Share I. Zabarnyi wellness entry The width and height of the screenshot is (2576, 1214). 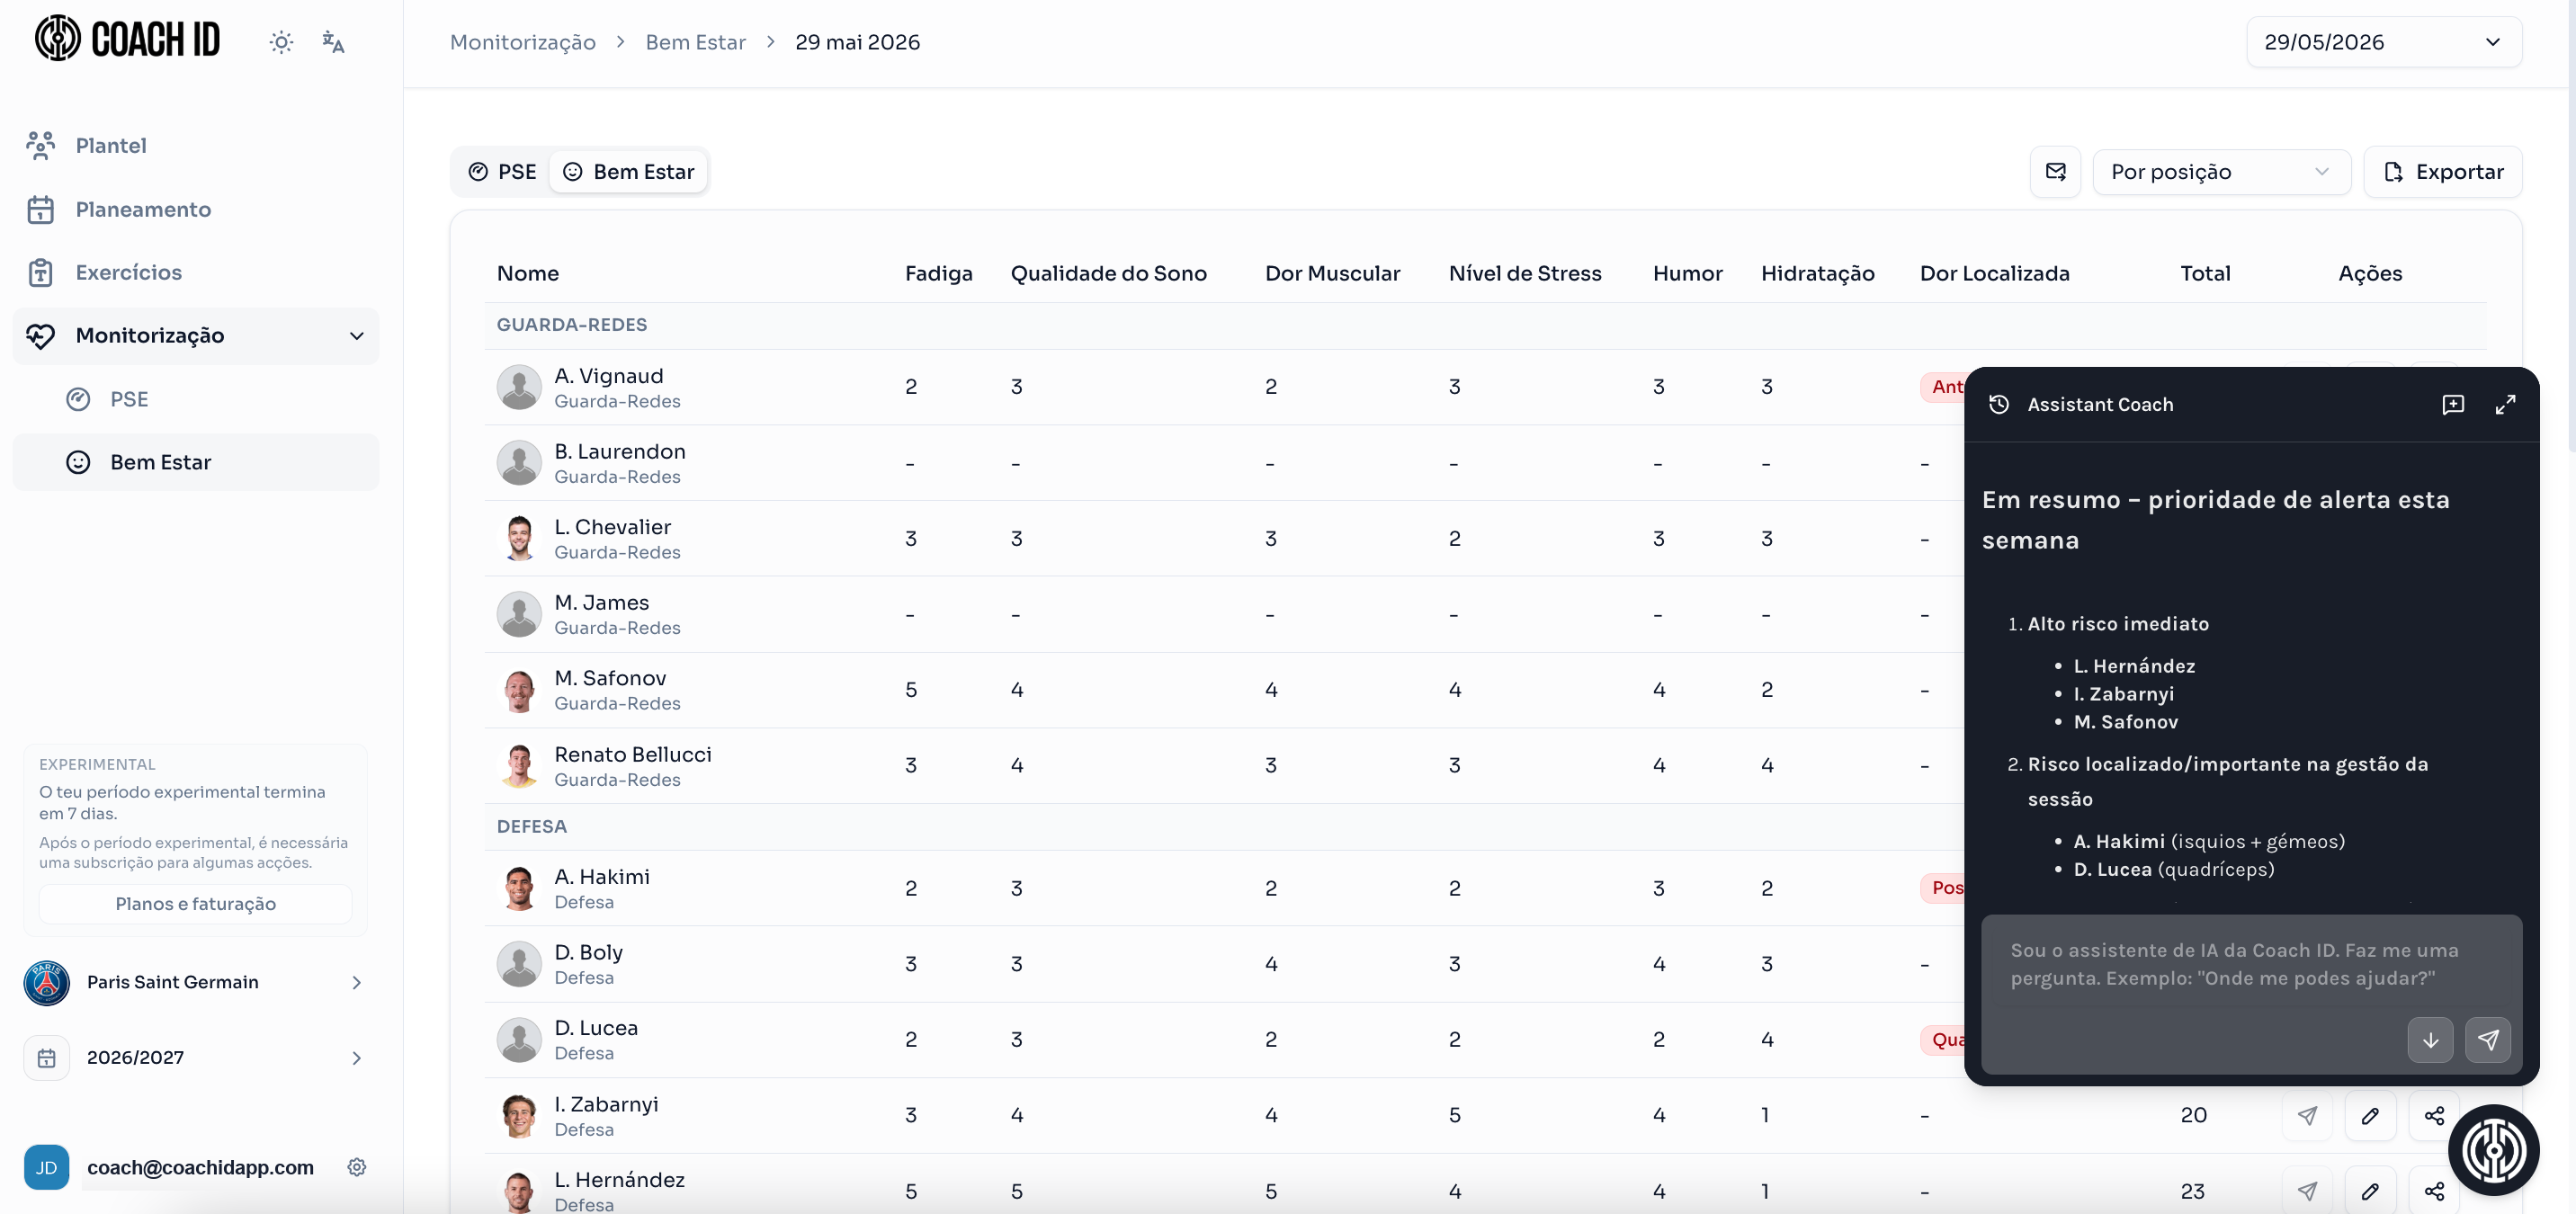2434,1115
